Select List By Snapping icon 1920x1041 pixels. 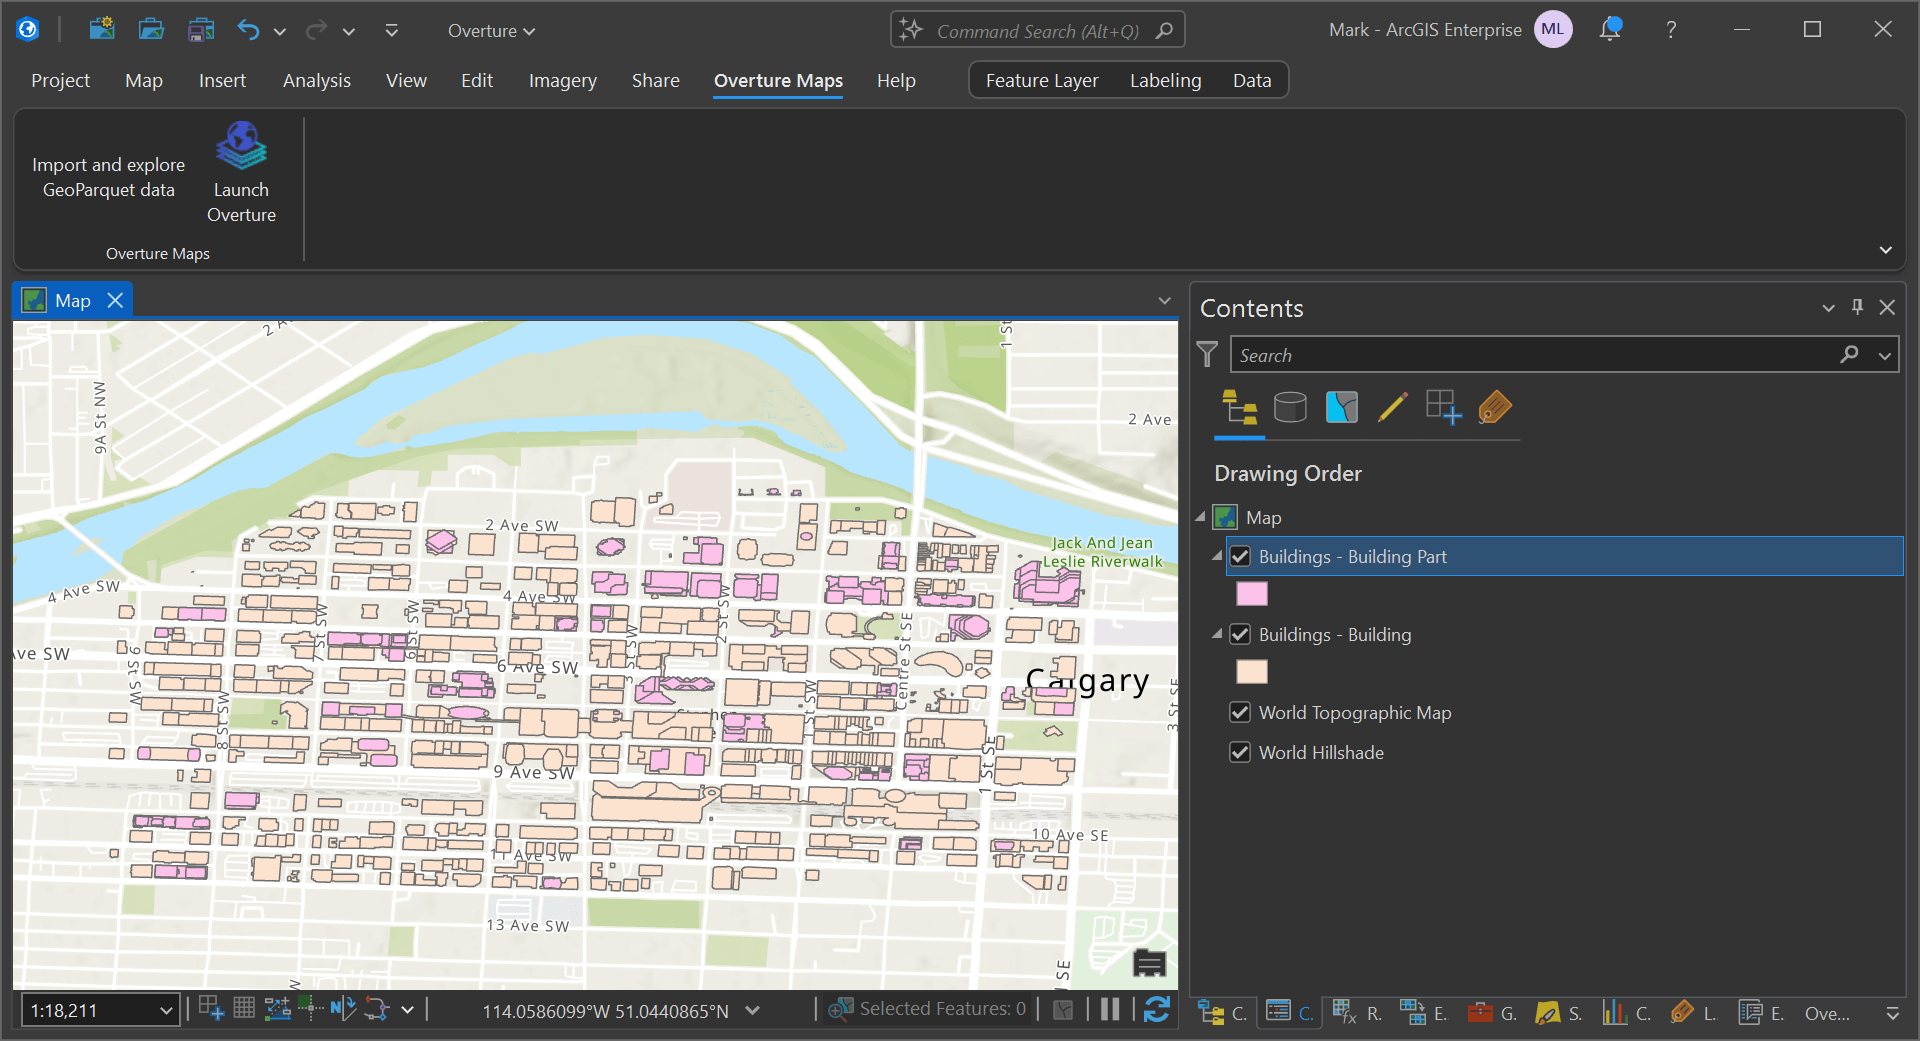click(x=1443, y=408)
